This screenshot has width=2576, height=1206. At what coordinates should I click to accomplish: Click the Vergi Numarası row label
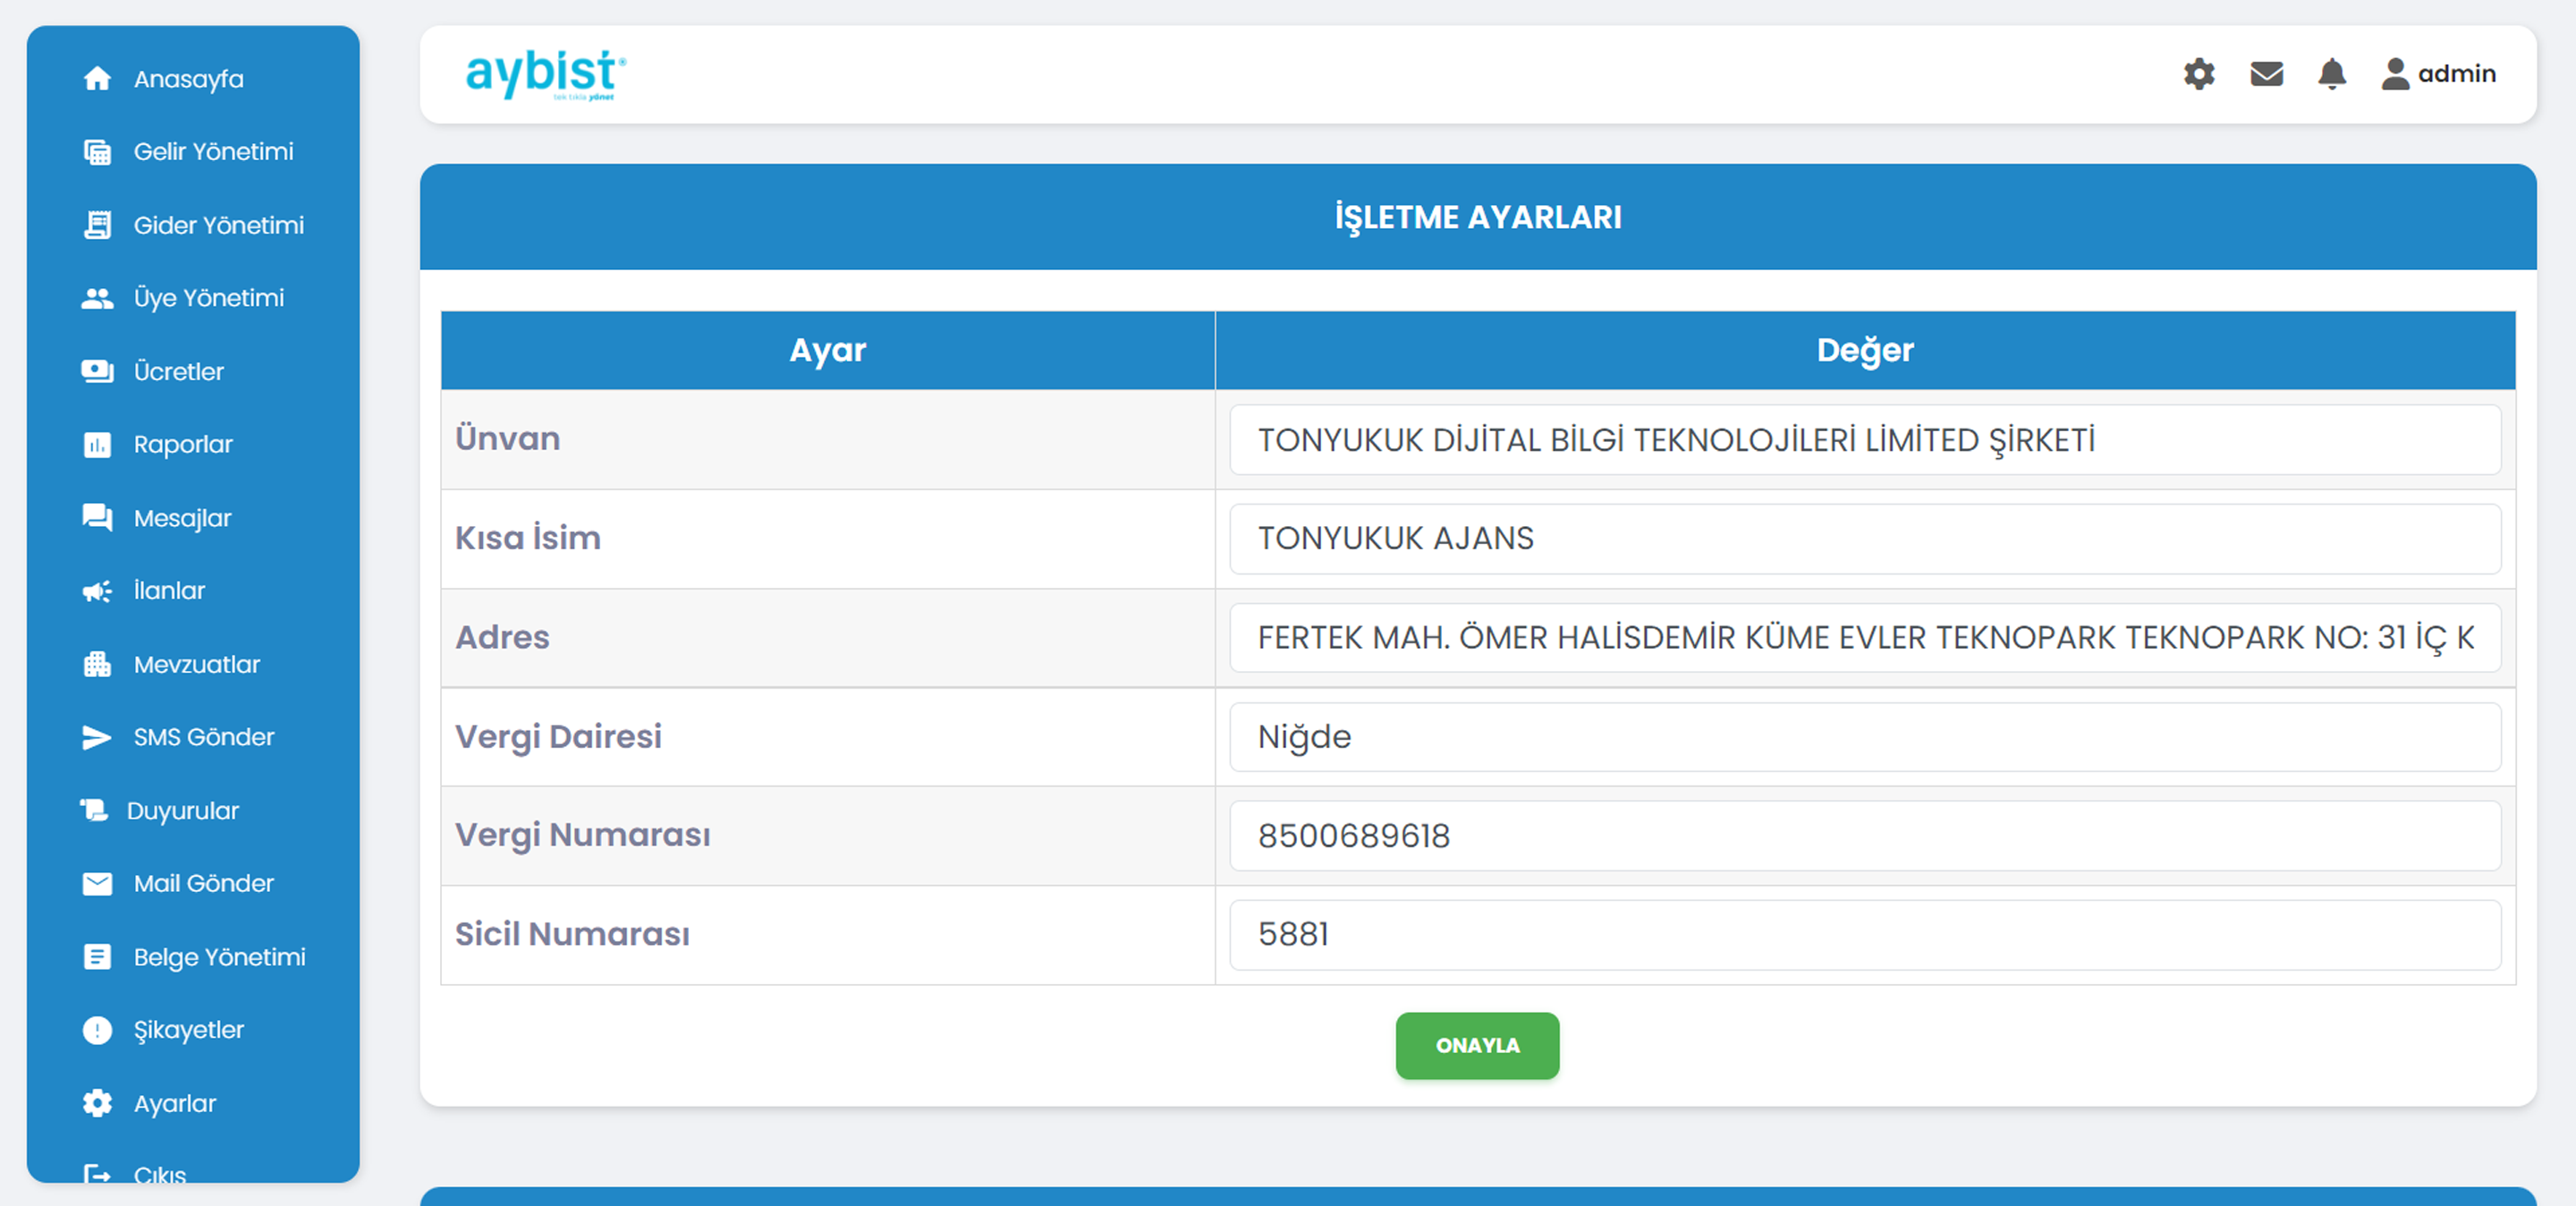pyautogui.click(x=583, y=835)
